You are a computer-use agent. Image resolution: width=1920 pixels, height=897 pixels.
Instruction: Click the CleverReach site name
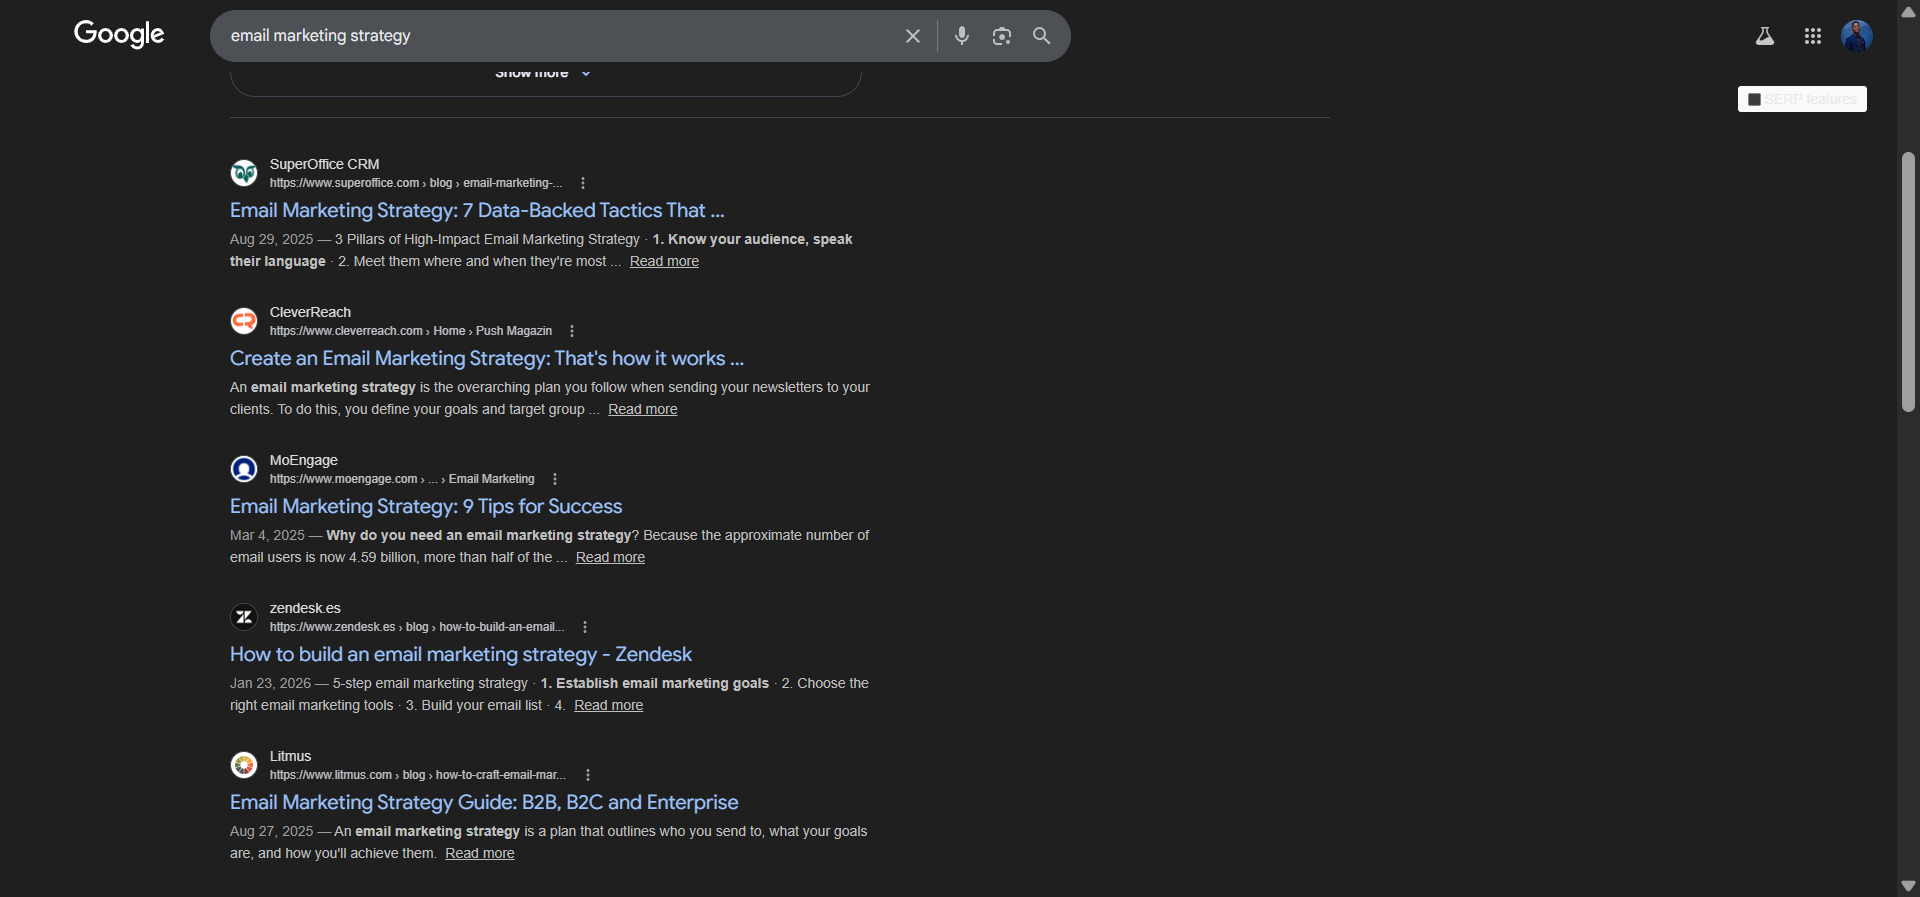[310, 312]
